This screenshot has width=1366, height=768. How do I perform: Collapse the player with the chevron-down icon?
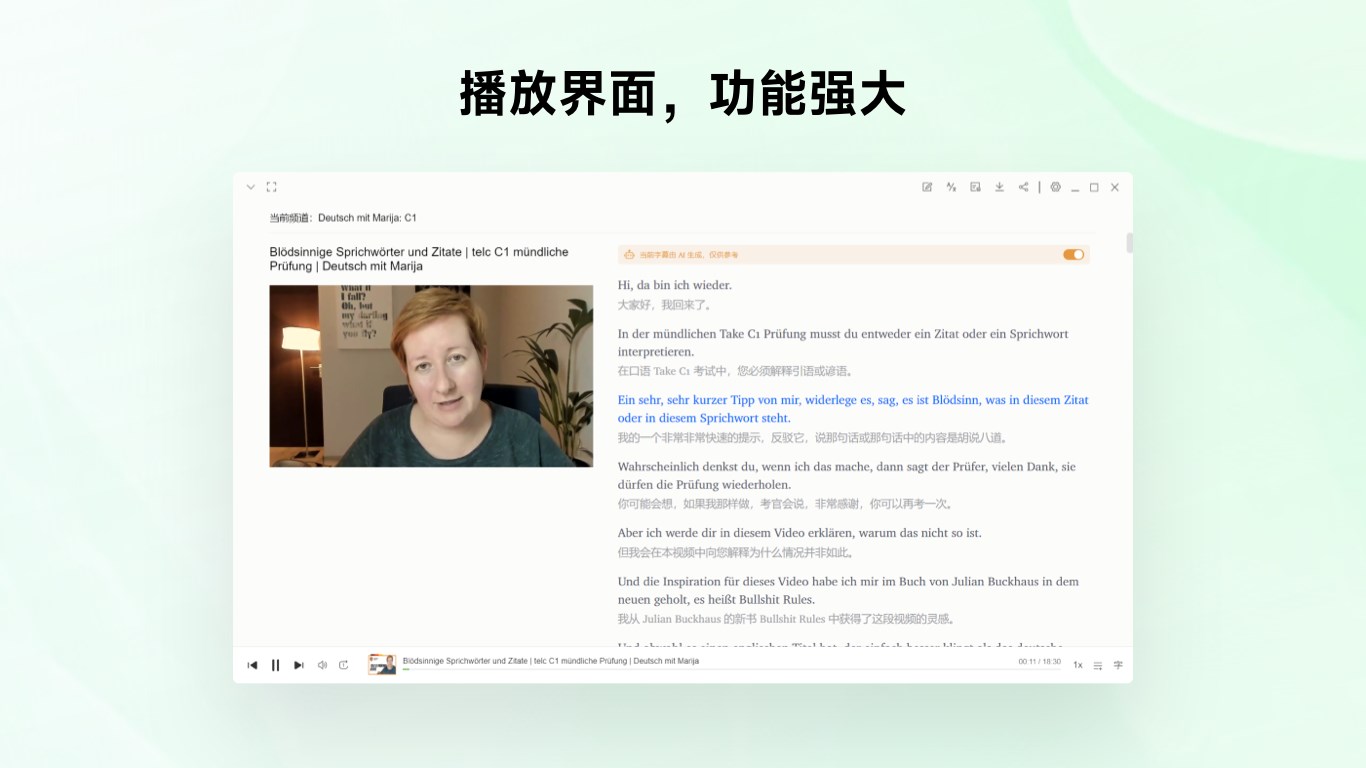(251, 187)
